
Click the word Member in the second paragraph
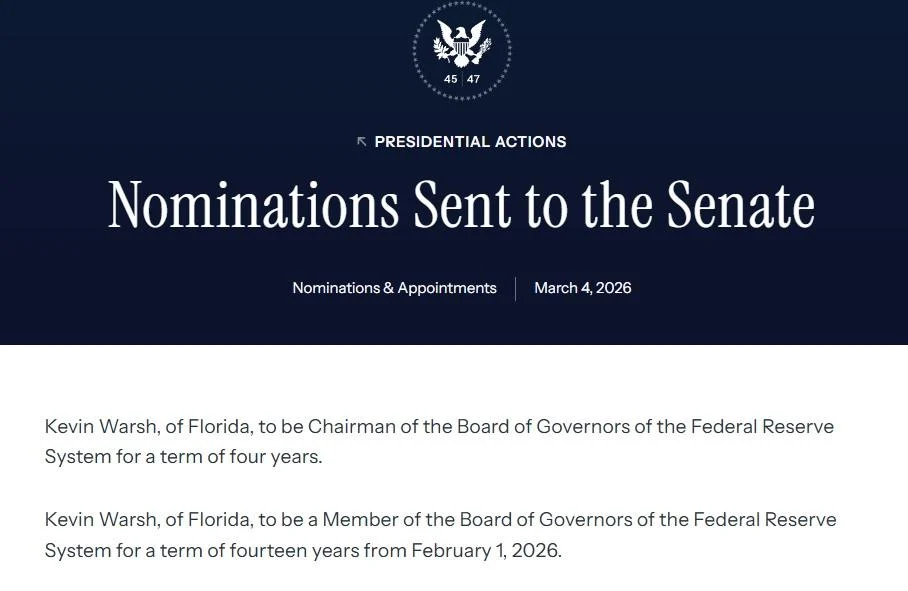(359, 520)
